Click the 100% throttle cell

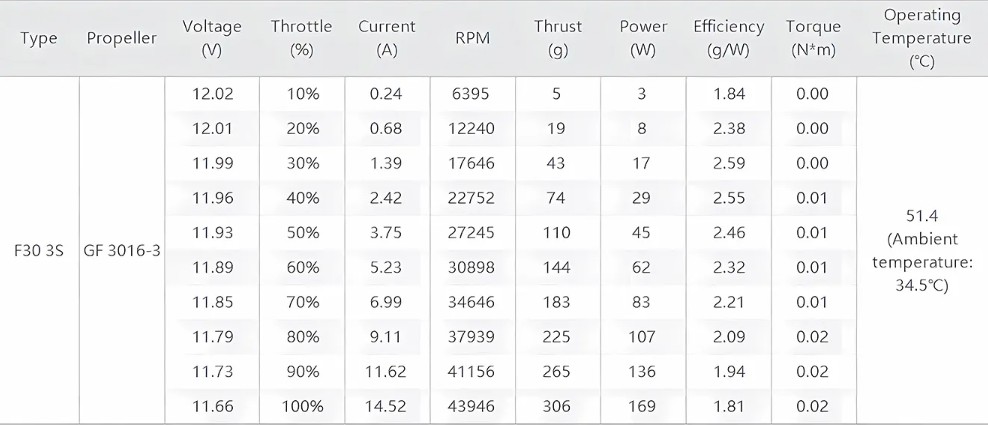click(x=302, y=406)
